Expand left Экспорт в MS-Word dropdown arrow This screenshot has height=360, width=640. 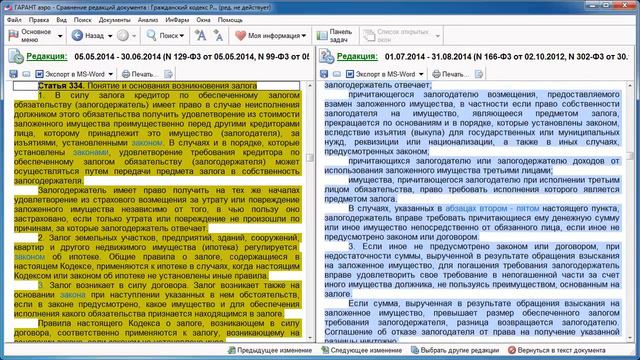[x=111, y=74]
